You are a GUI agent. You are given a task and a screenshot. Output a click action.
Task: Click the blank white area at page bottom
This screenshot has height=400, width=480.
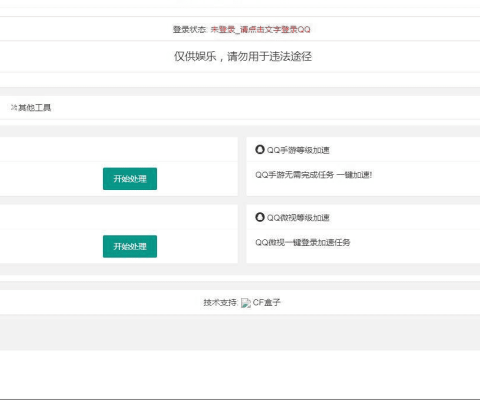tap(240, 373)
